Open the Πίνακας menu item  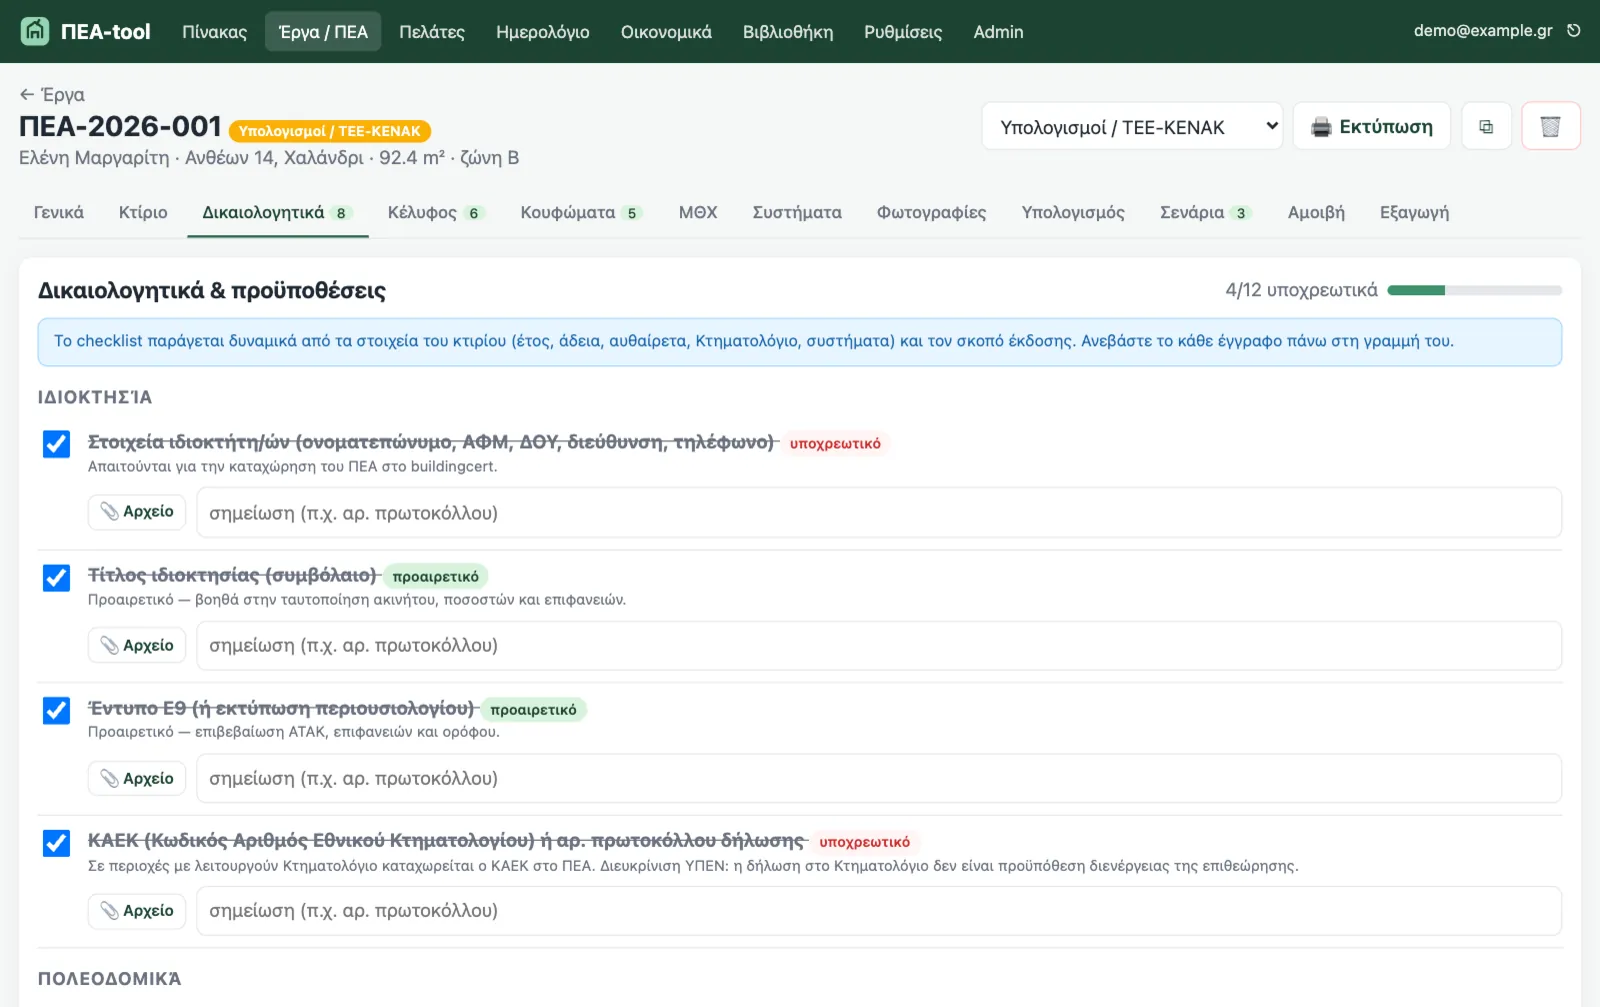pyautogui.click(x=214, y=32)
